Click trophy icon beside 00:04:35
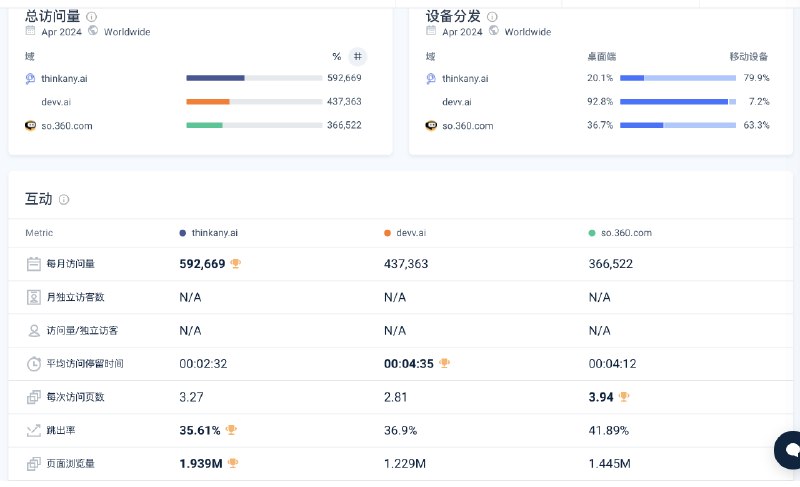800x487 pixels. pos(444,363)
